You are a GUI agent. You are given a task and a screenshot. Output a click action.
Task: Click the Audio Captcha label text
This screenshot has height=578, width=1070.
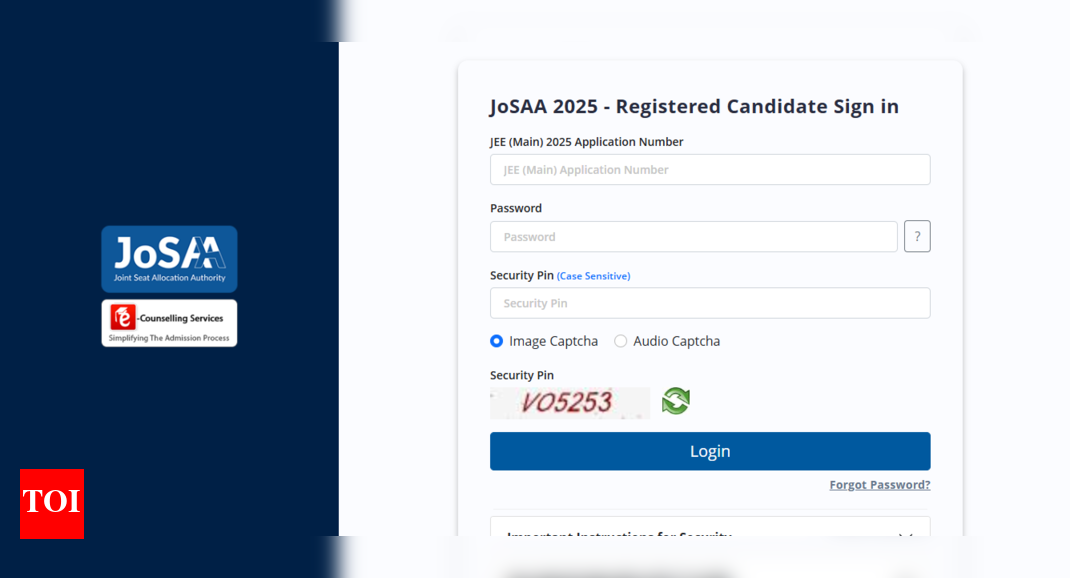(676, 341)
